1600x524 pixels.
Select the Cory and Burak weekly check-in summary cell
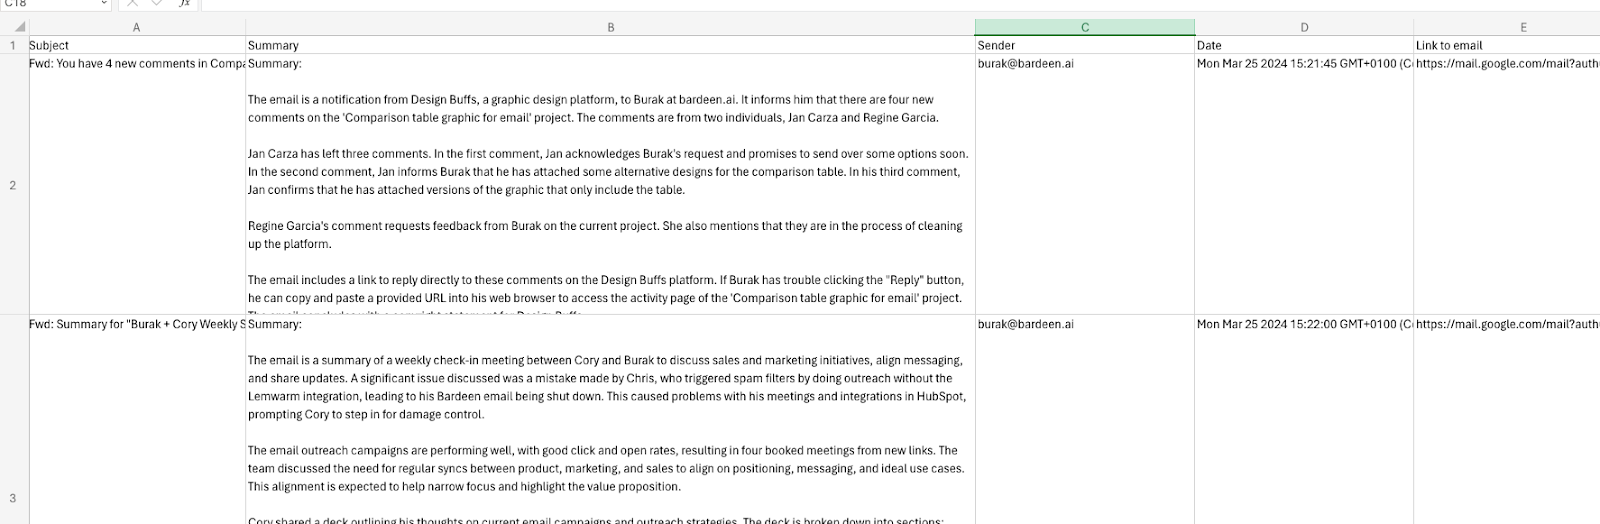click(610, 420)
